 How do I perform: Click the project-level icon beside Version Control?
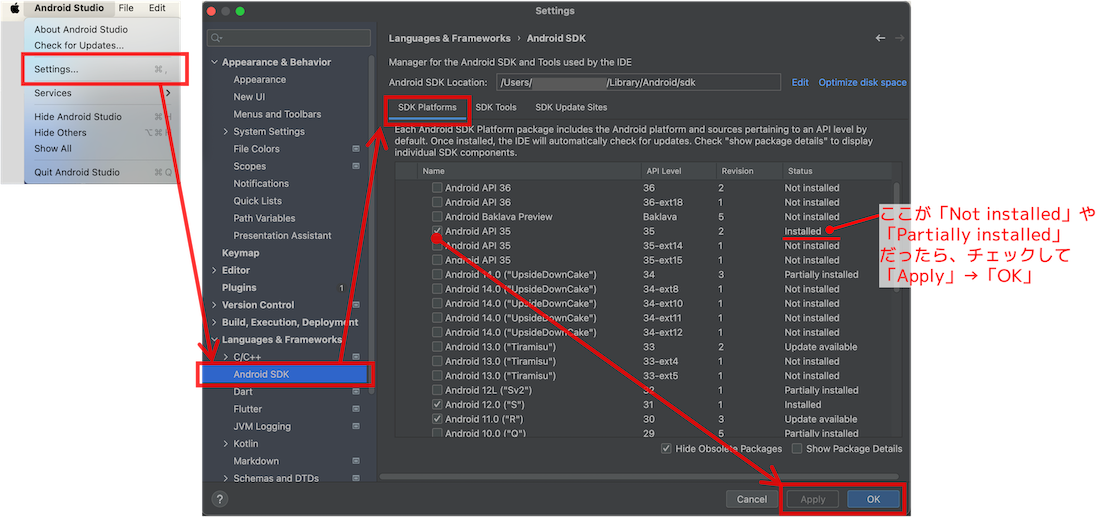click(356, 305)
